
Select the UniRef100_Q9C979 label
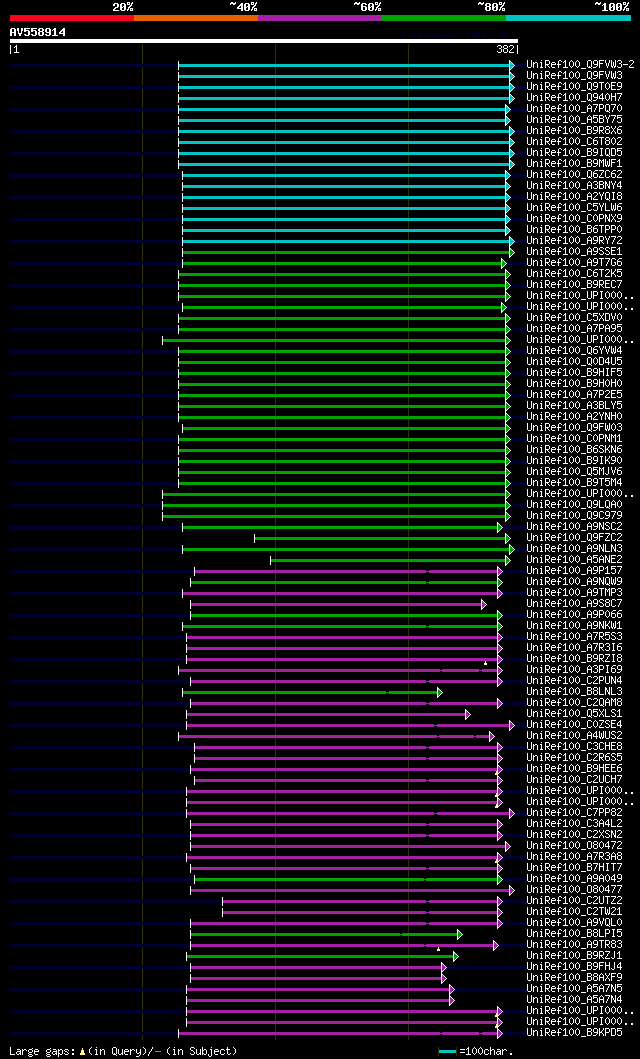(575, 516)
